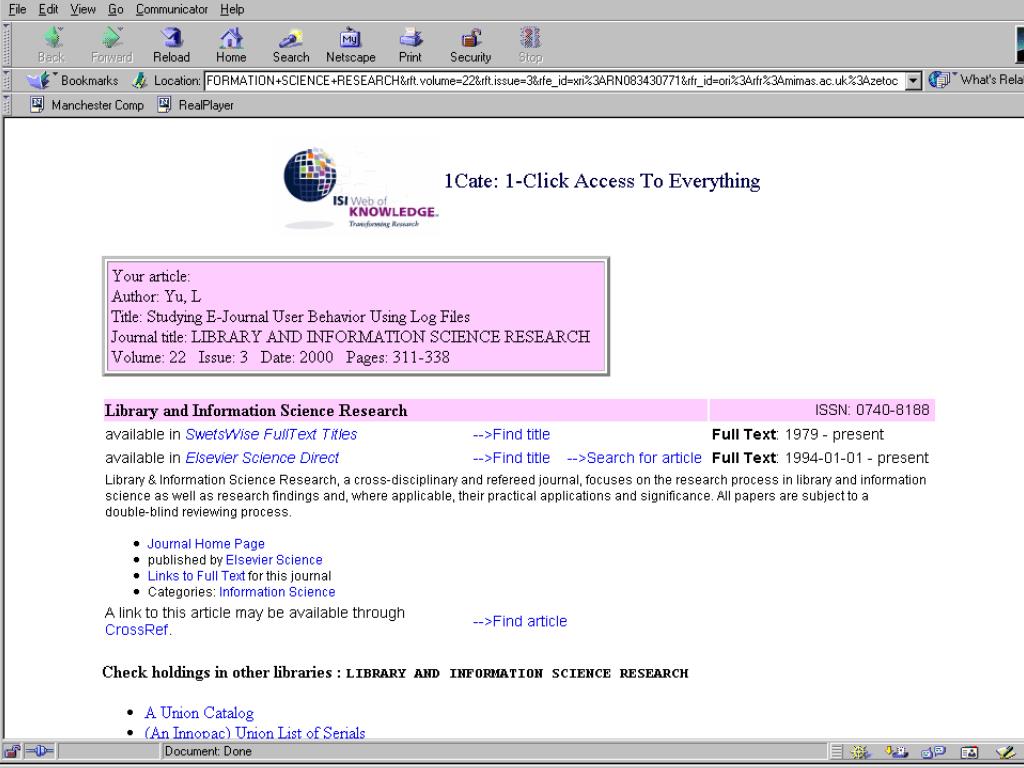Collapse the location toolbar handle

click(x=7, y=80)
